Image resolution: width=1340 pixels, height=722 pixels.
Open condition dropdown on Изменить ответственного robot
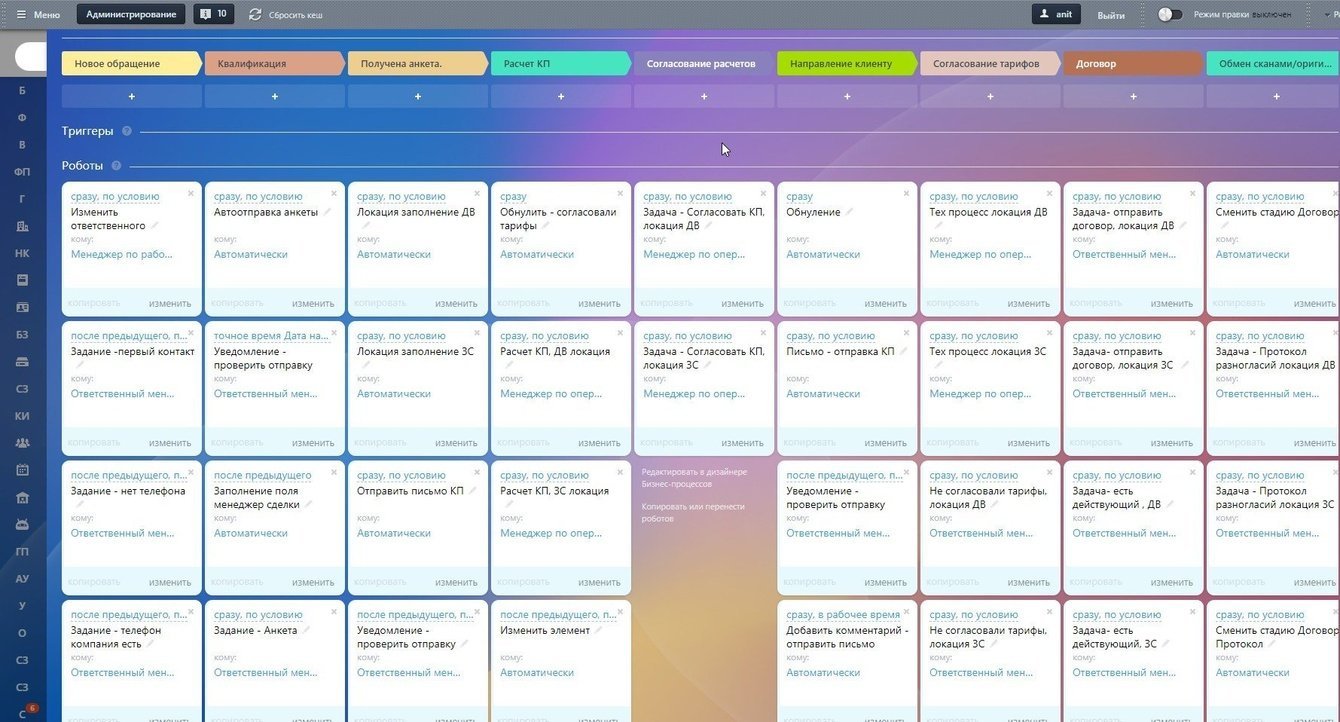[115, 196]
